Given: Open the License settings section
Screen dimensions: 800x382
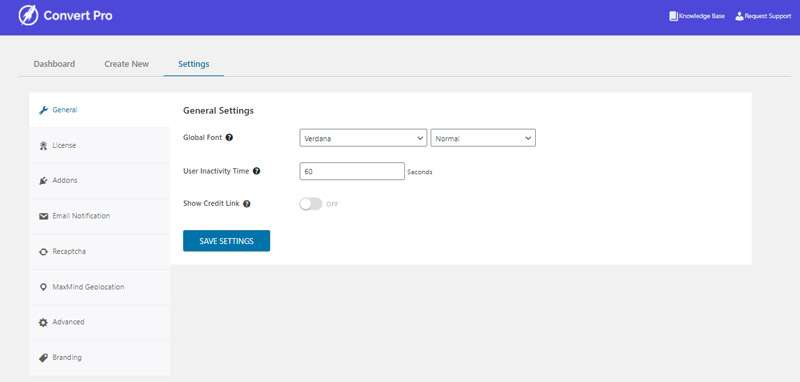Looking at the screenshot, I should (99, 145).
